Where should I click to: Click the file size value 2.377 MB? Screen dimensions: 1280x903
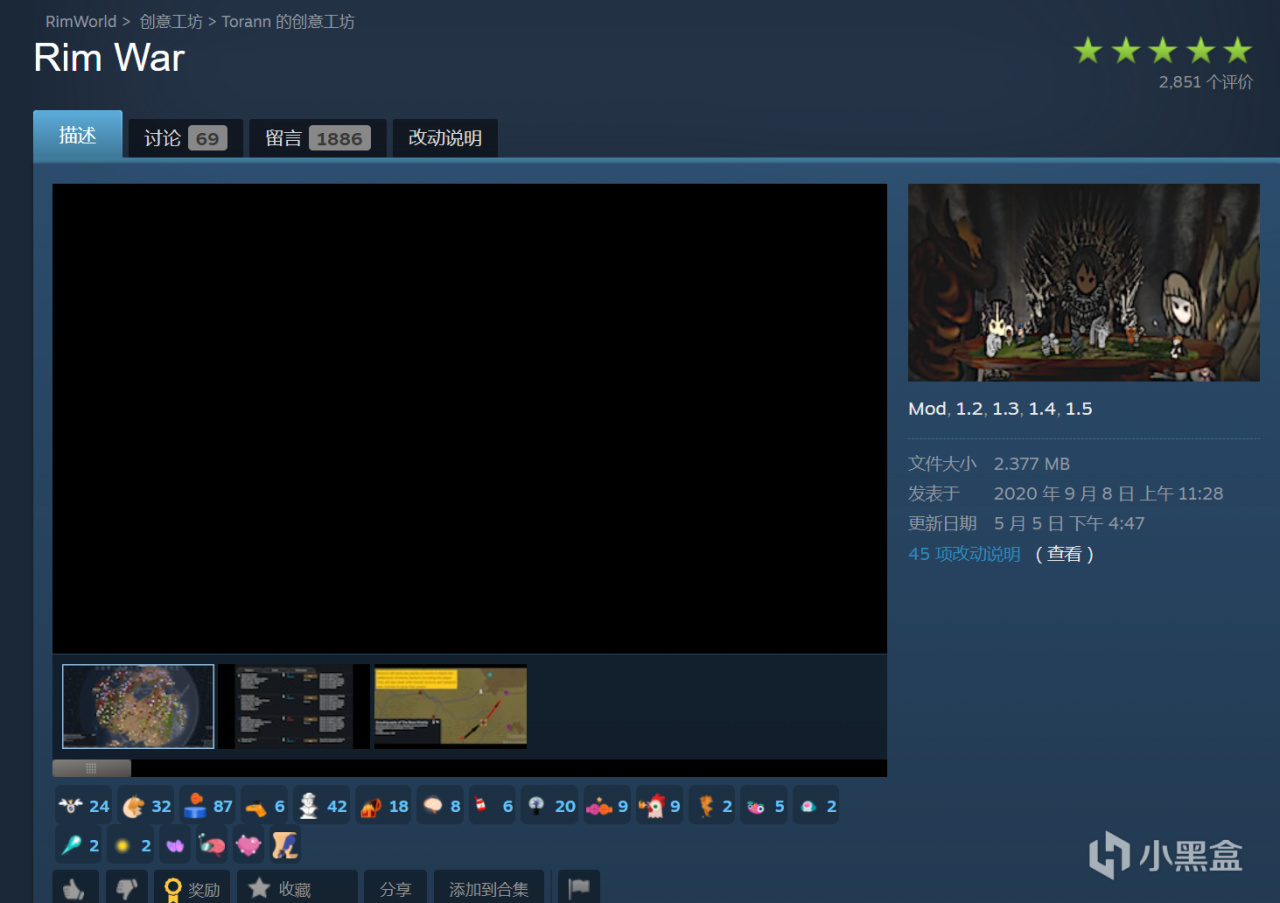tap(1032, 464)
